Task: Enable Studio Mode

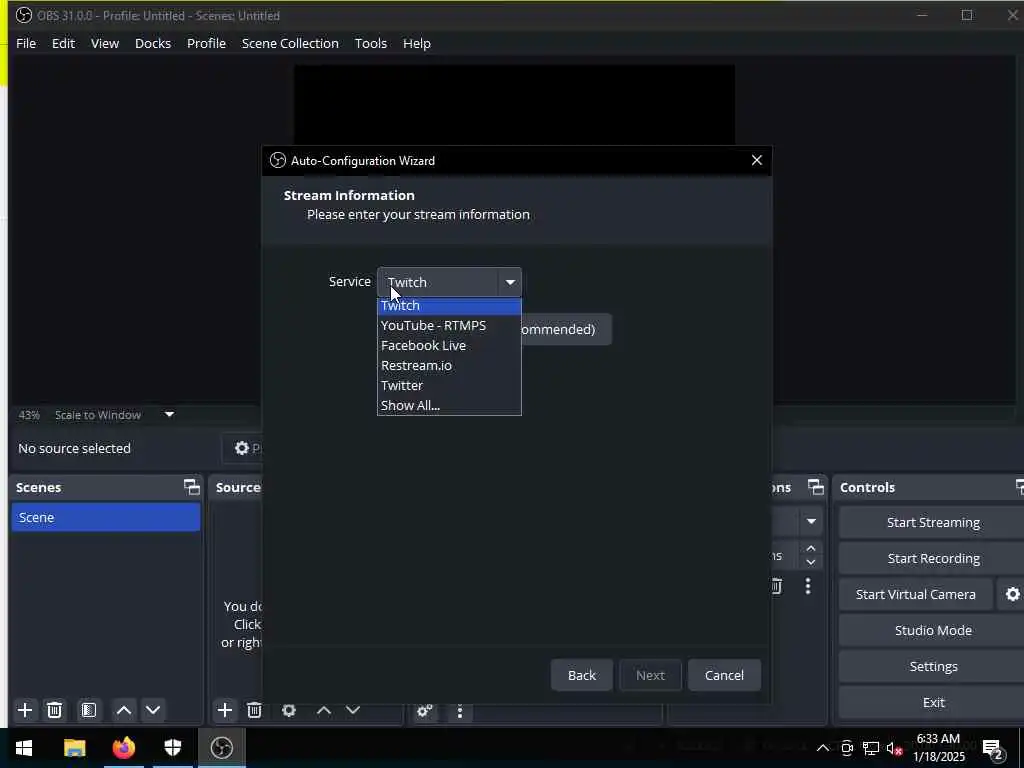Action: tap(933, 630)
